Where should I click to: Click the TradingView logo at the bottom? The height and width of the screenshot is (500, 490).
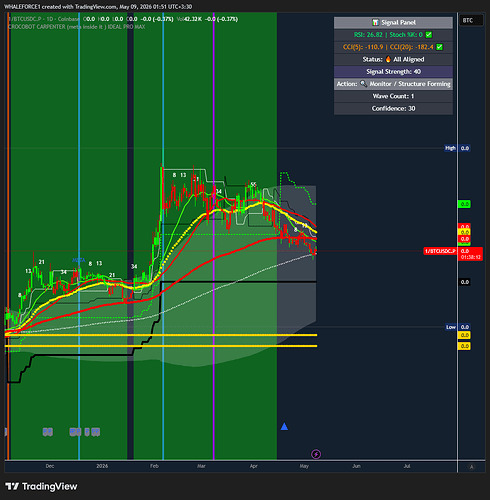(41, 486)
